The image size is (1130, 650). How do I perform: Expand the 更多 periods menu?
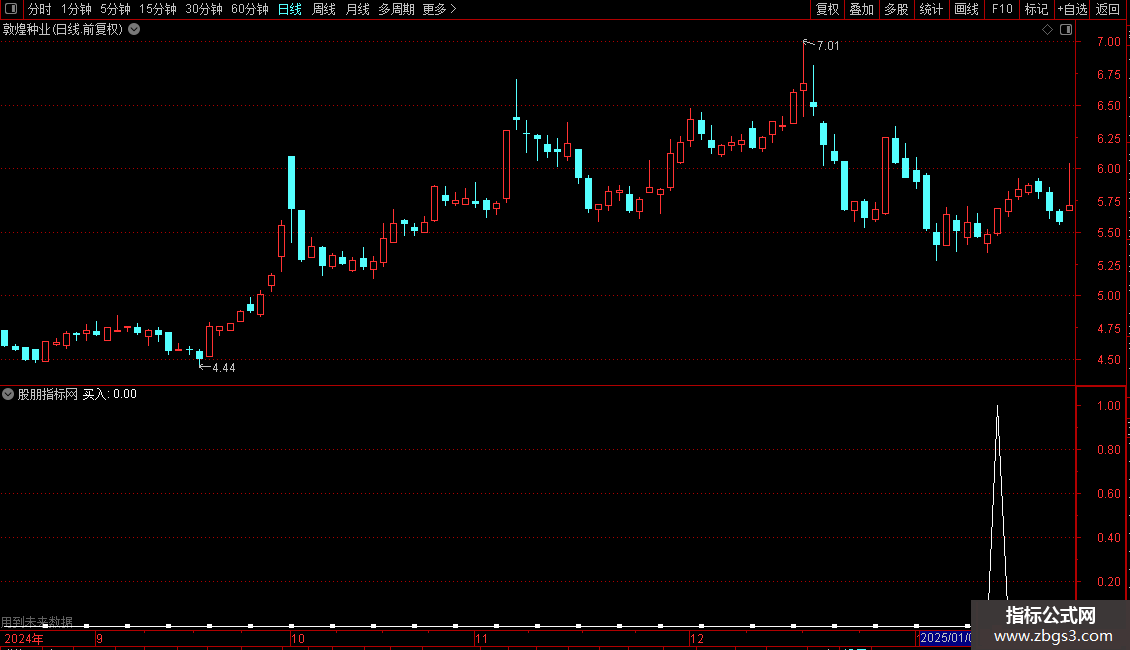pyautogui.click(x=440, y=9)
